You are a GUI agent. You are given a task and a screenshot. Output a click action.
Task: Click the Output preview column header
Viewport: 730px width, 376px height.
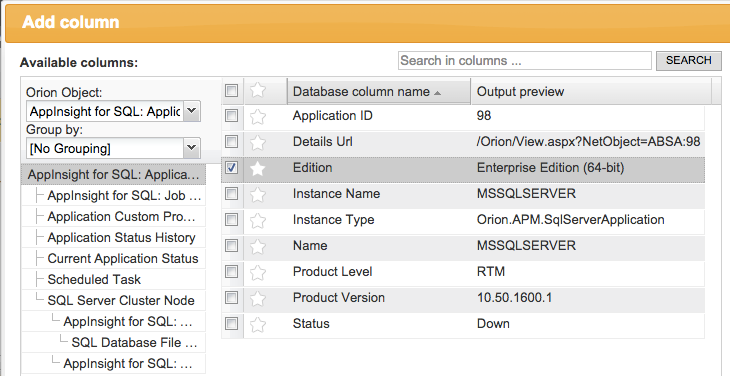pyautogui.click(x=591, y=92)
